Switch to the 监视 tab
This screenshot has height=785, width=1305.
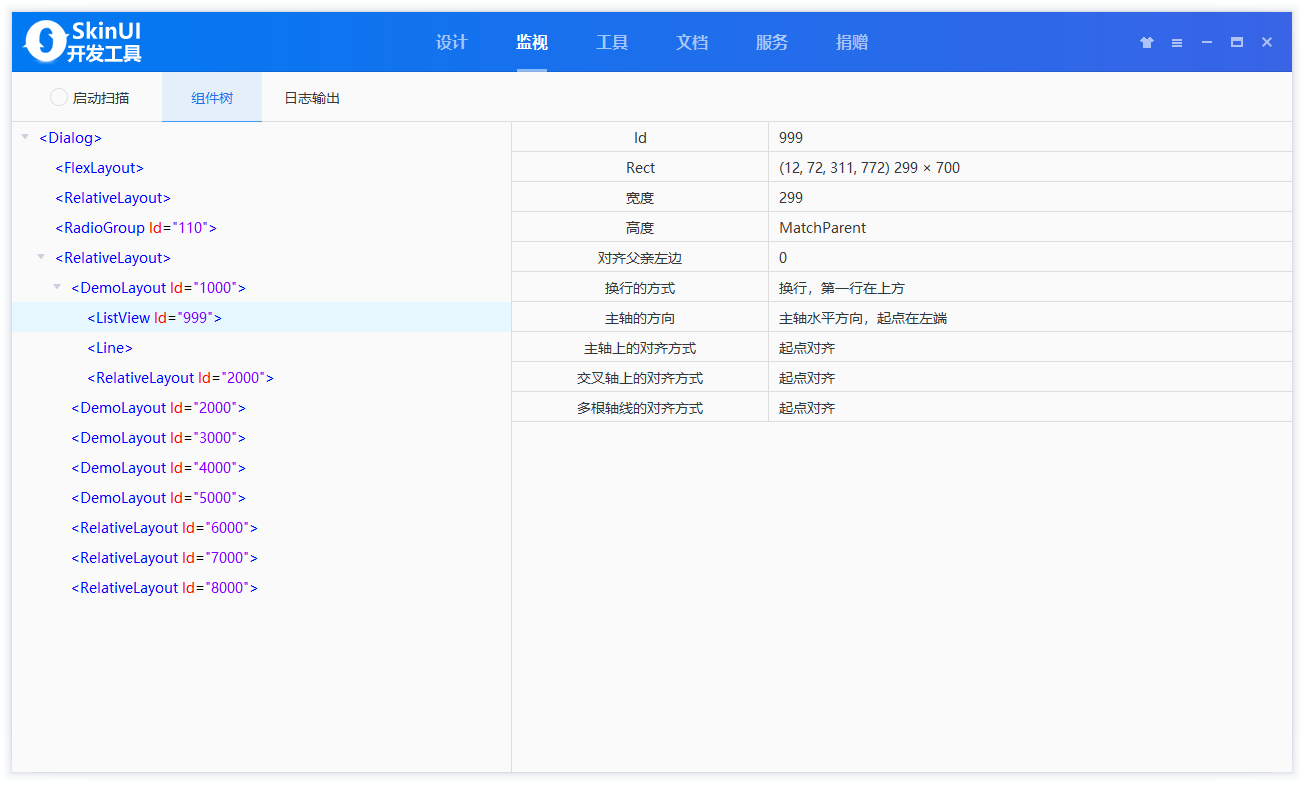(532, 42)
